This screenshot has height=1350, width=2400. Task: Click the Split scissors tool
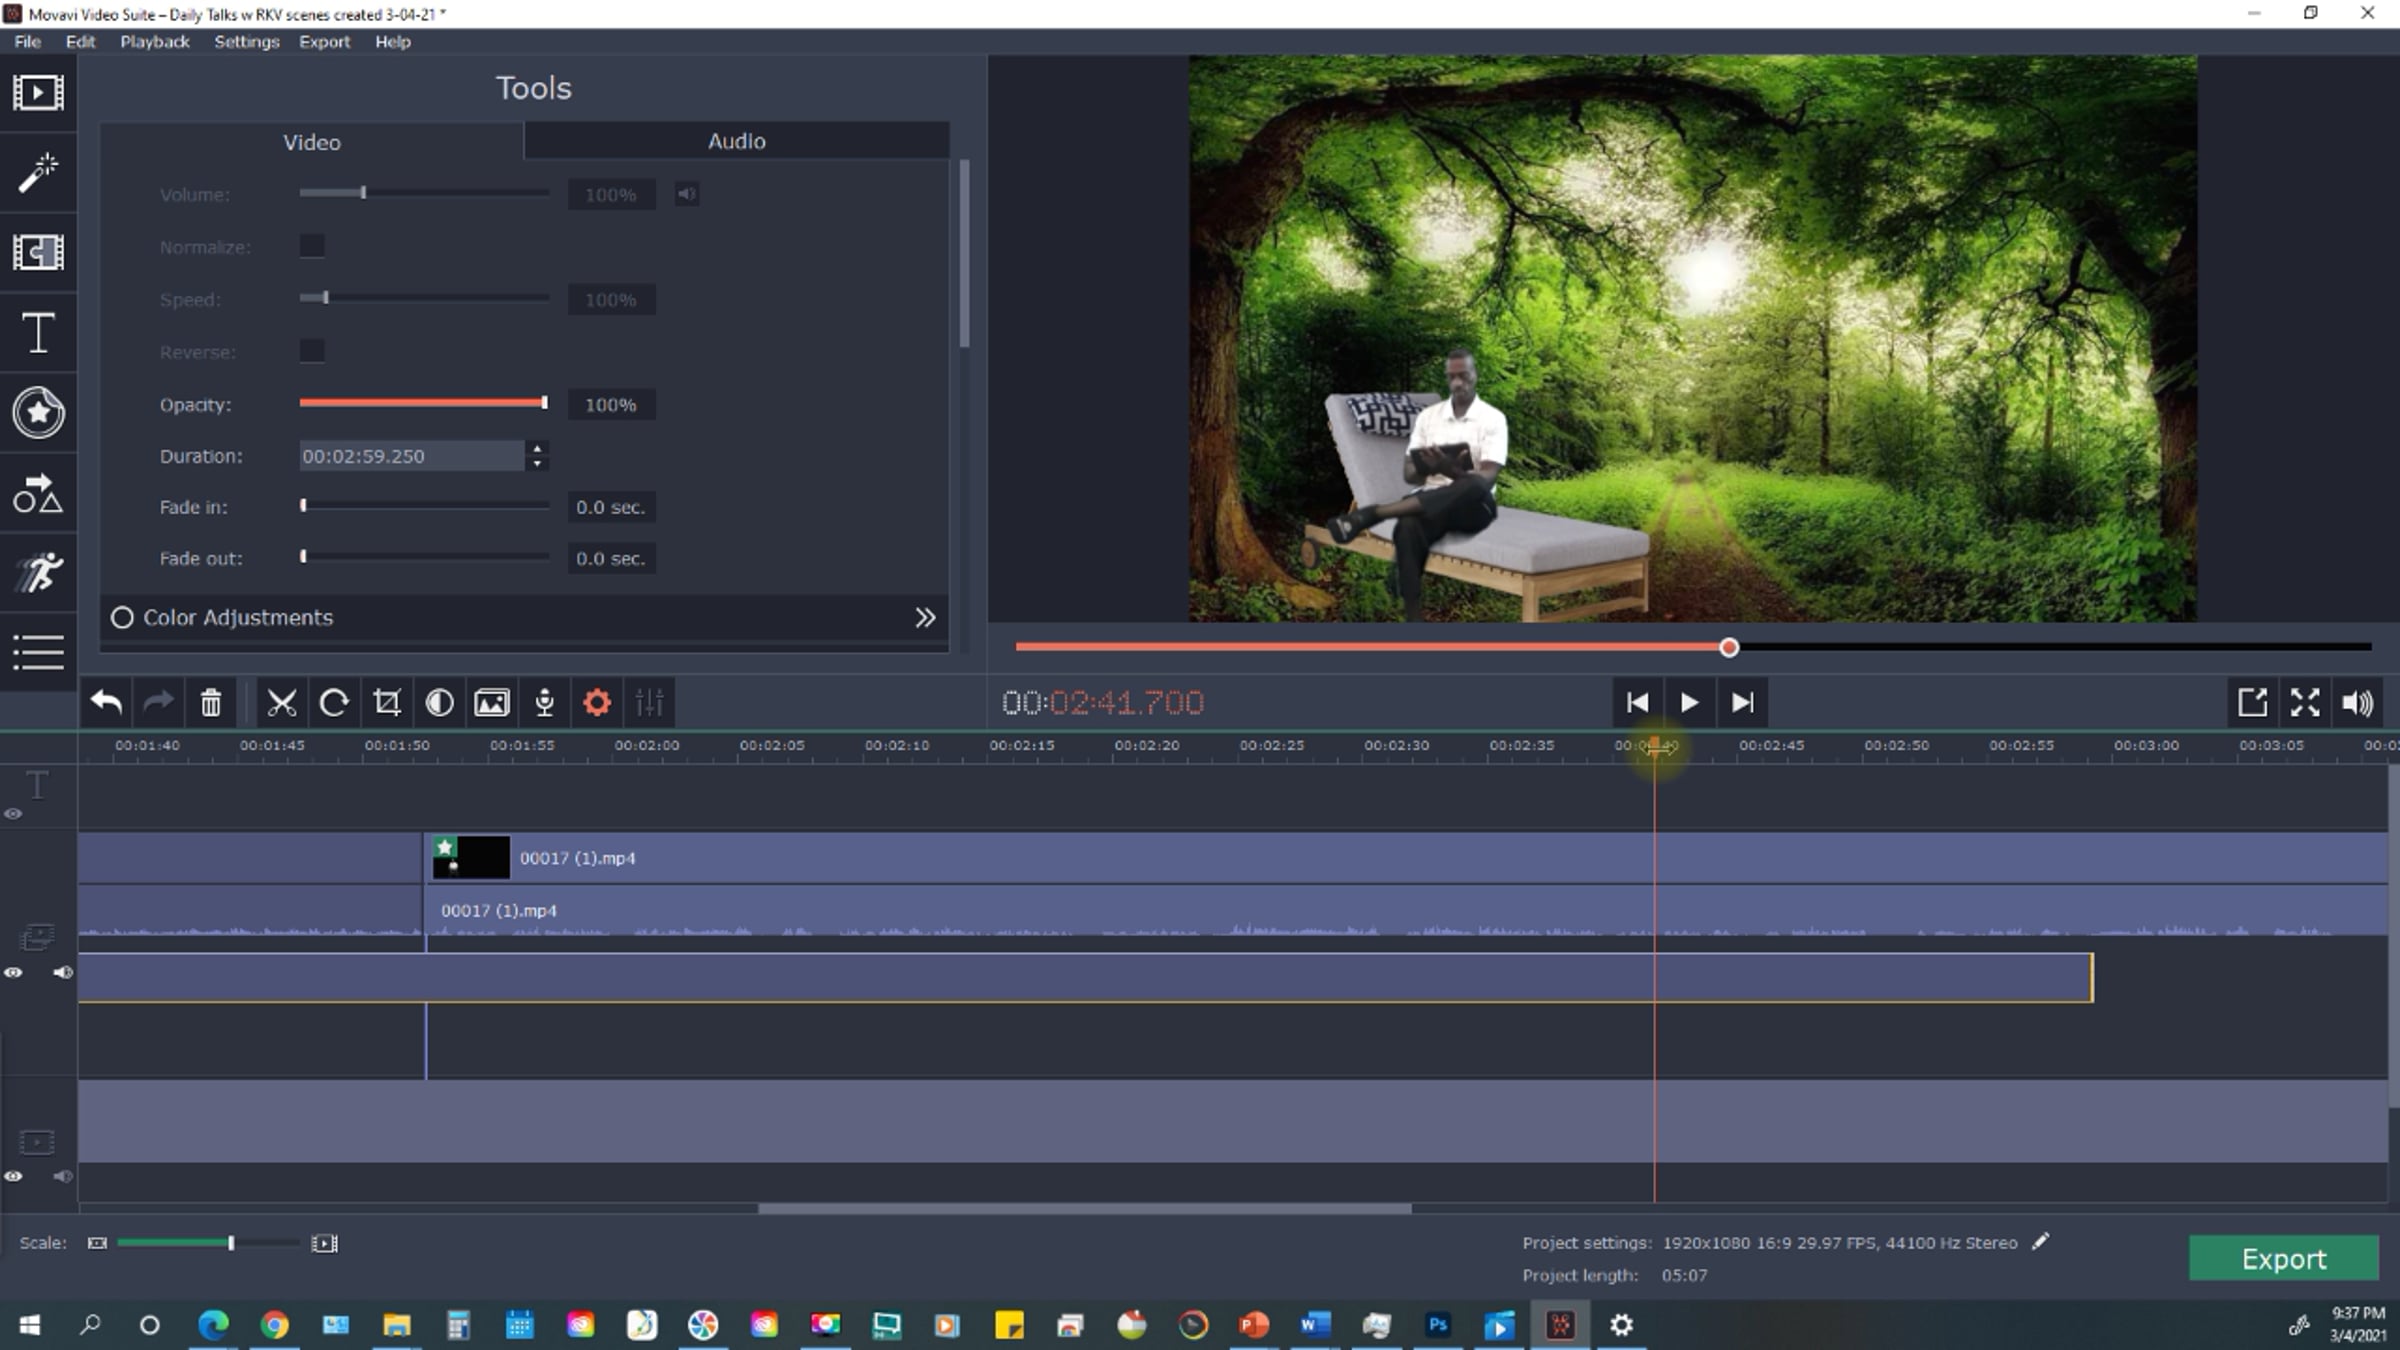pyautogui.click(x=282, y=703)
